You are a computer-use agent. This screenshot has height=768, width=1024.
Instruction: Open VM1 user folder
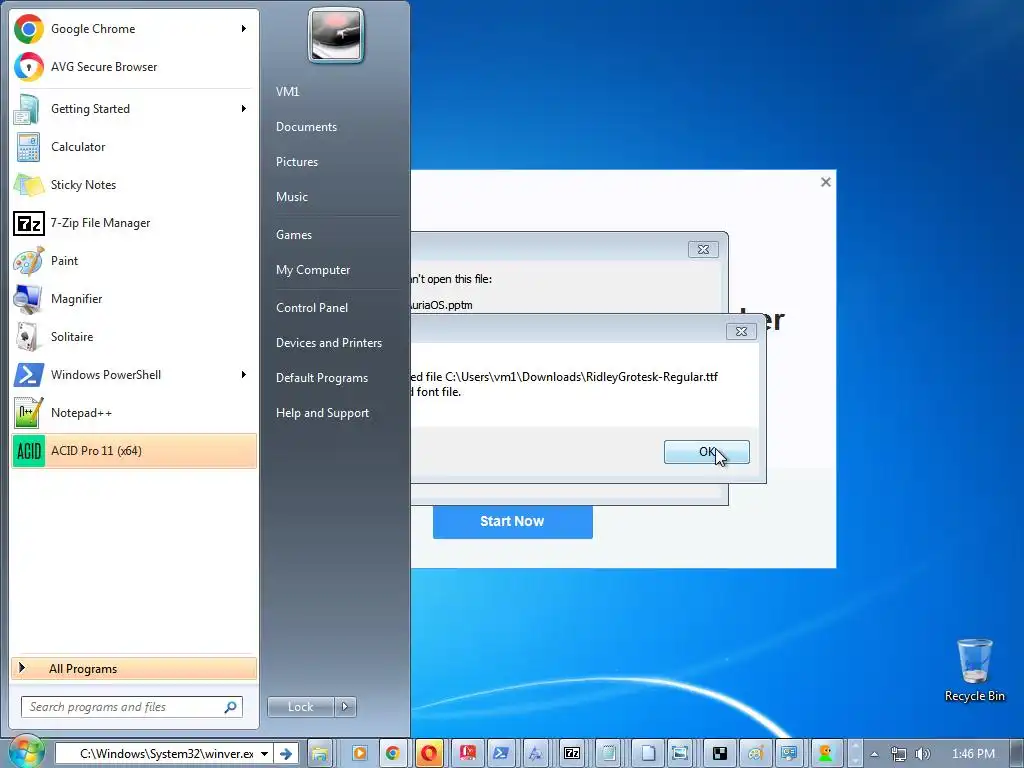pos(287,91)
